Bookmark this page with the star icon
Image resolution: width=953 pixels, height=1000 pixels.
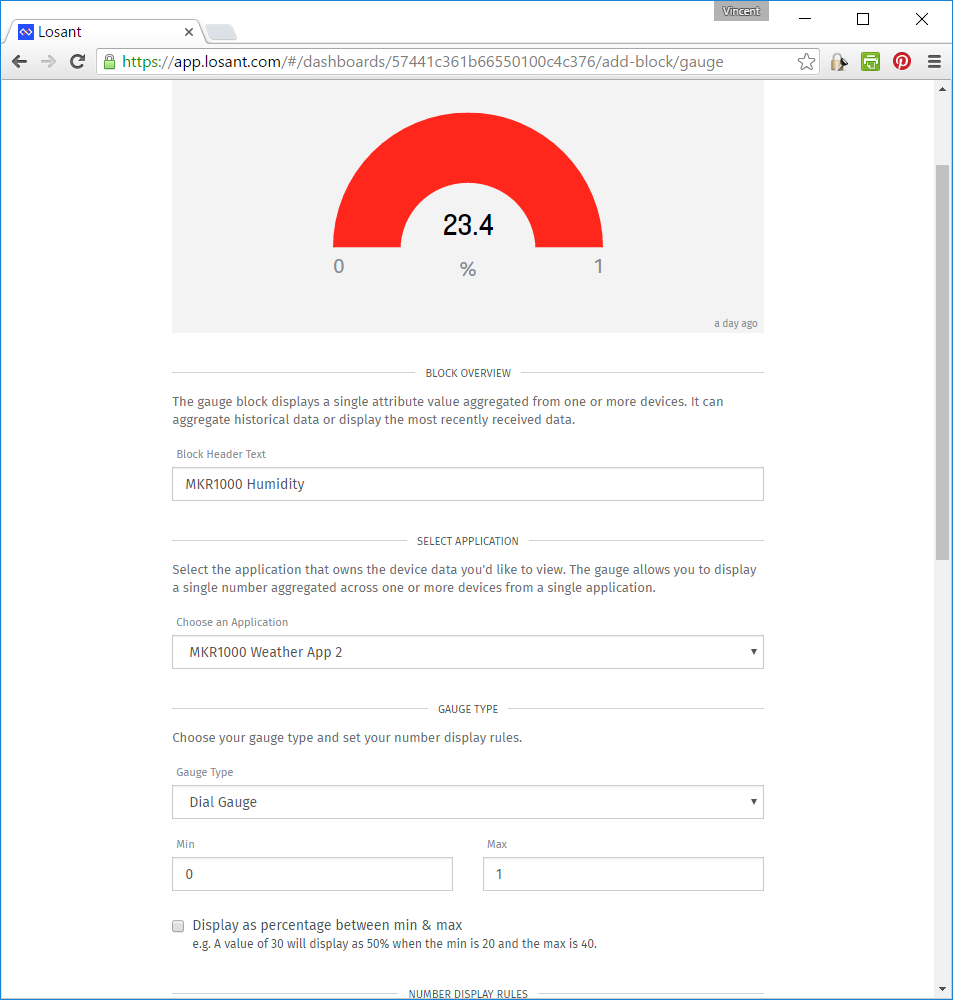click(x=806, y=62)
